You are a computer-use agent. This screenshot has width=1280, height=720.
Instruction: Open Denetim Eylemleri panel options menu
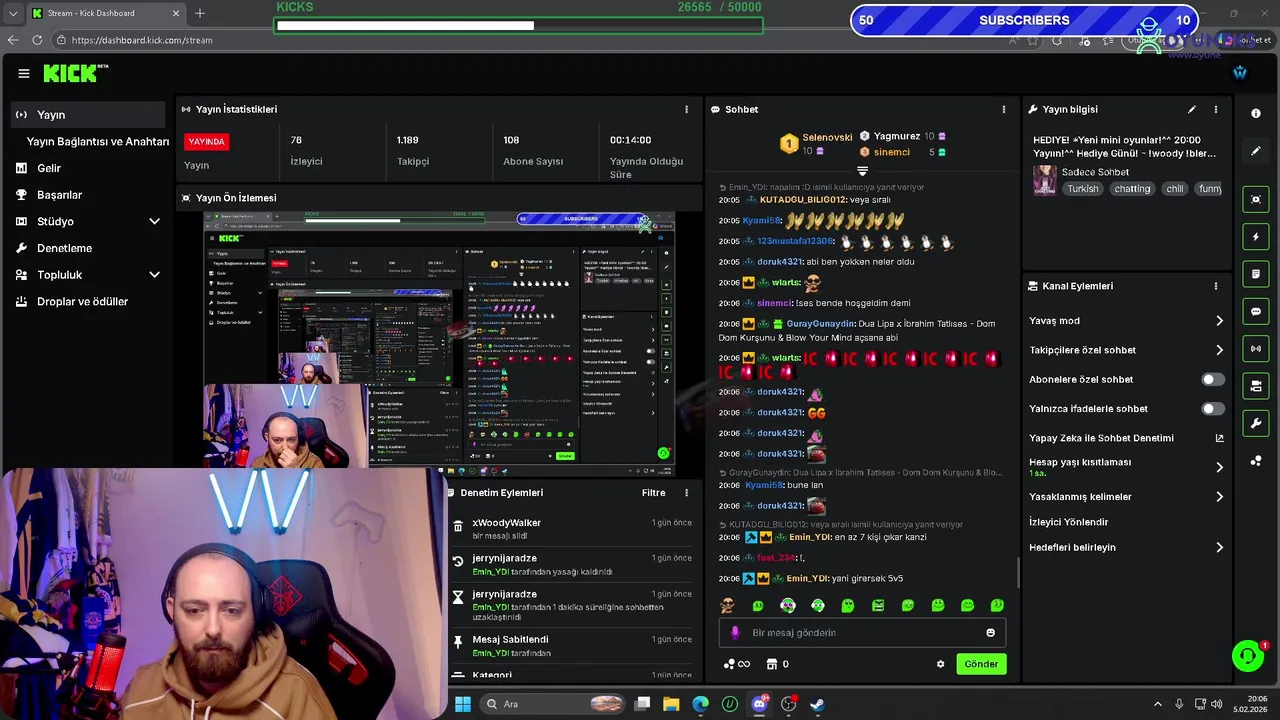(x=686, y=493)
